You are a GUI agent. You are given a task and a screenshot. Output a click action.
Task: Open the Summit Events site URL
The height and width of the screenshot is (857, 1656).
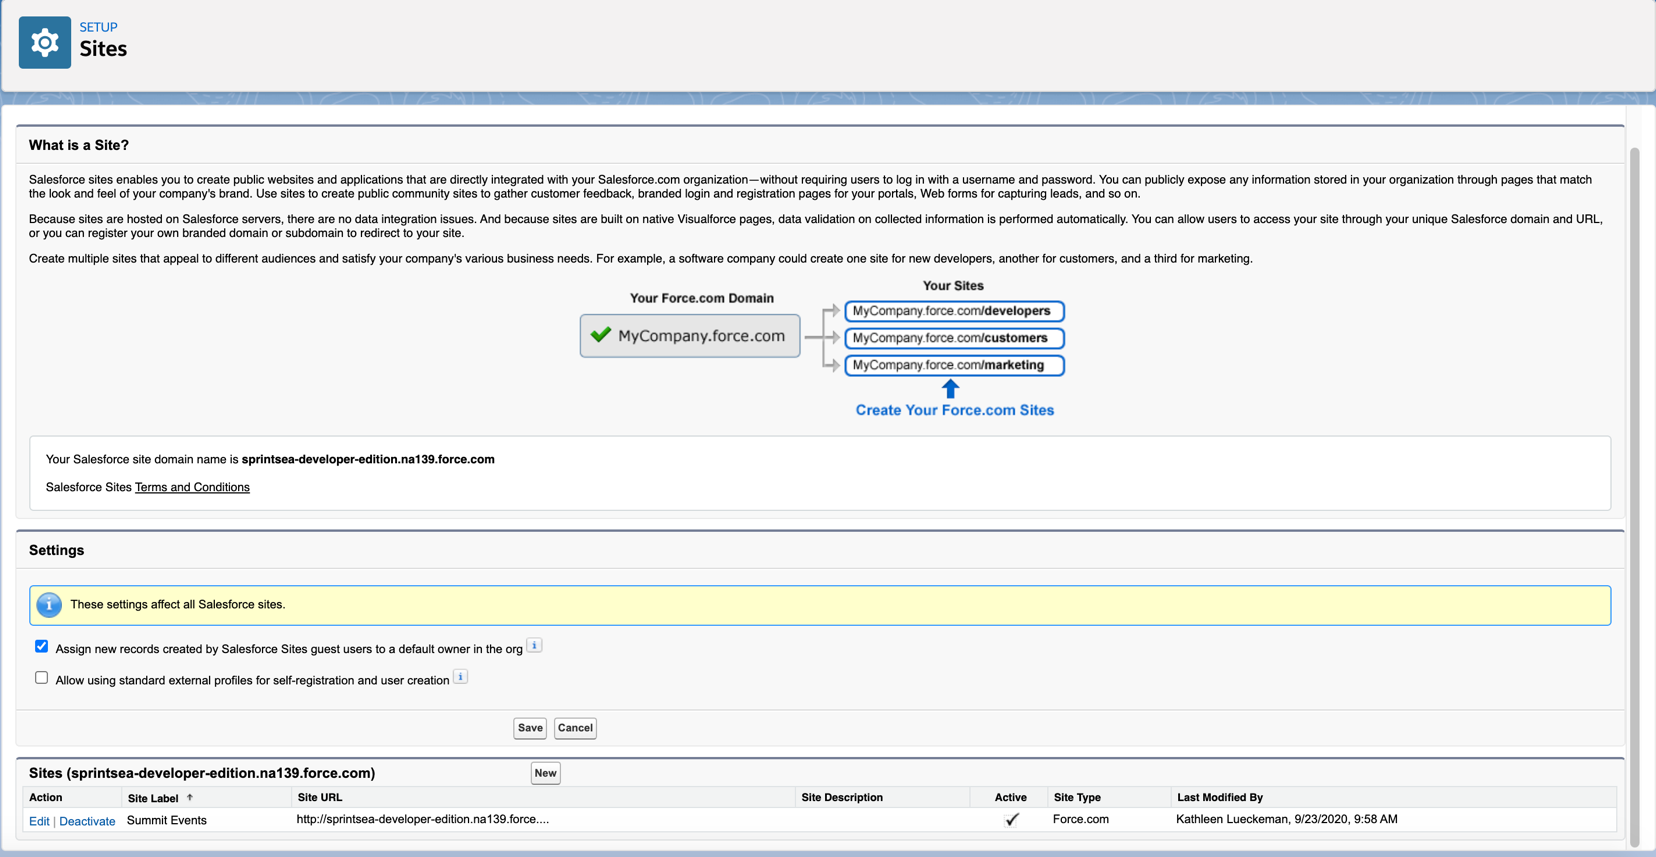(x=422, y=819)
